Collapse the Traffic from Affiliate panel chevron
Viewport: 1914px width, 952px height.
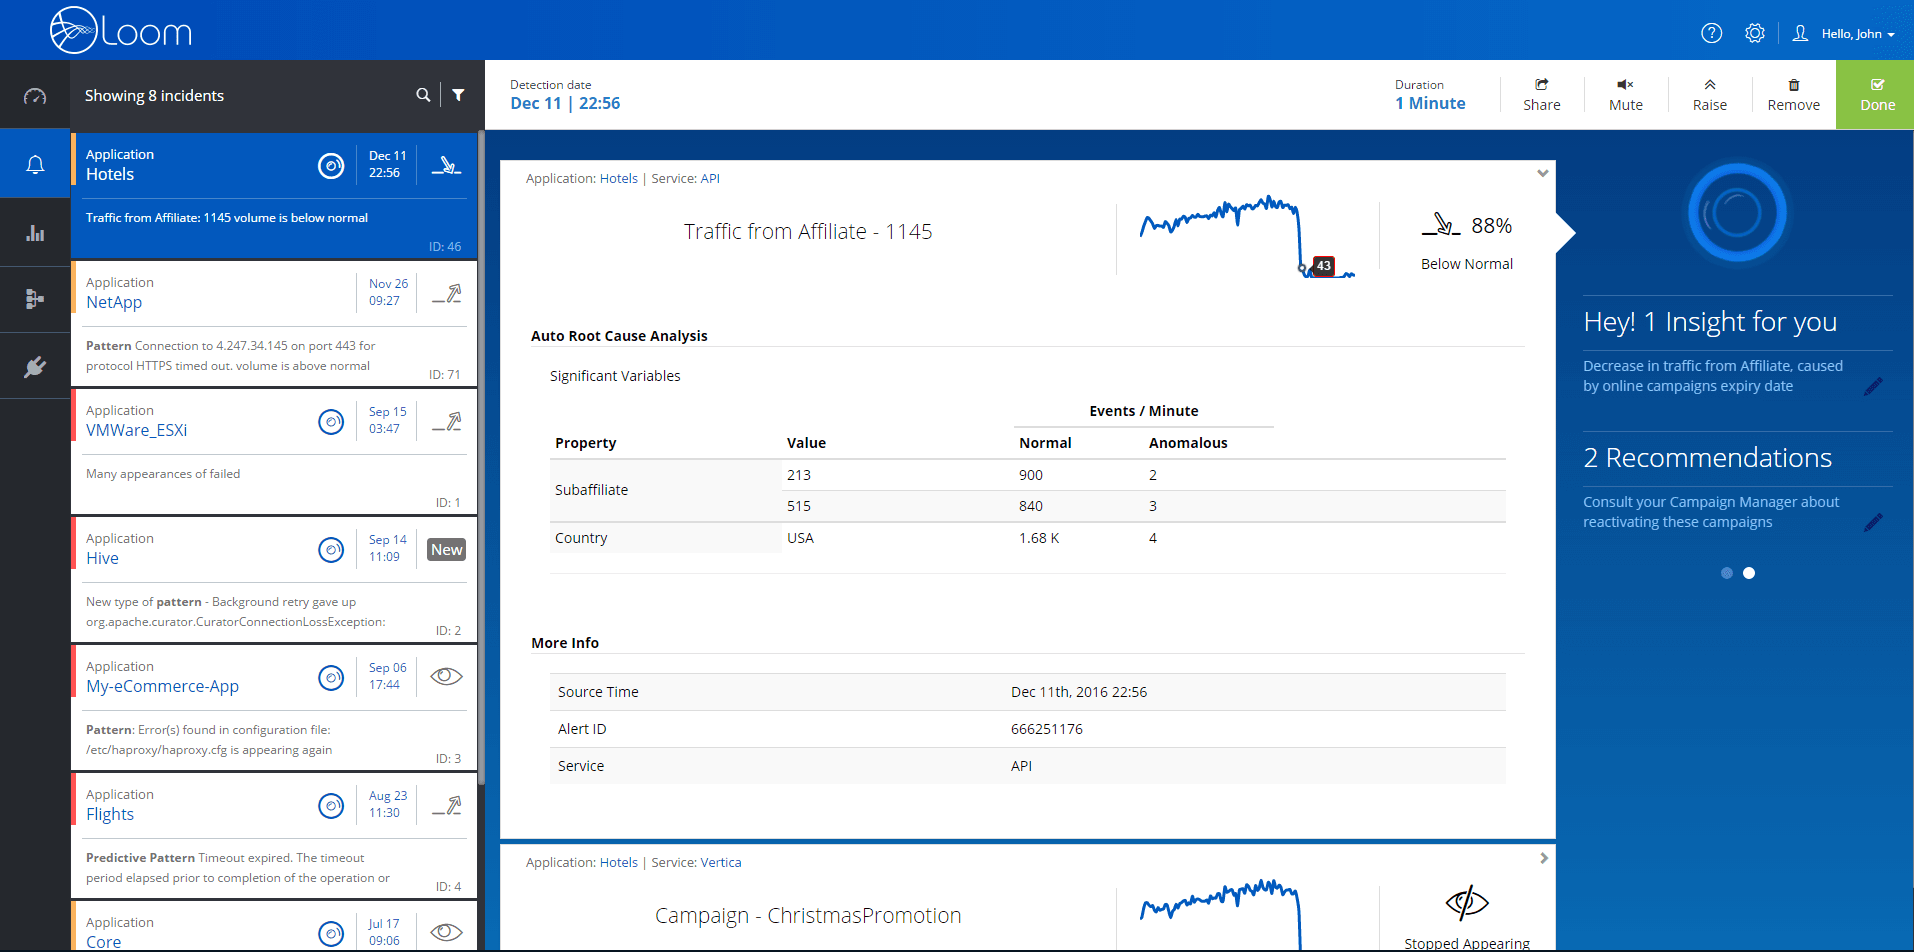click(1542, 174)
